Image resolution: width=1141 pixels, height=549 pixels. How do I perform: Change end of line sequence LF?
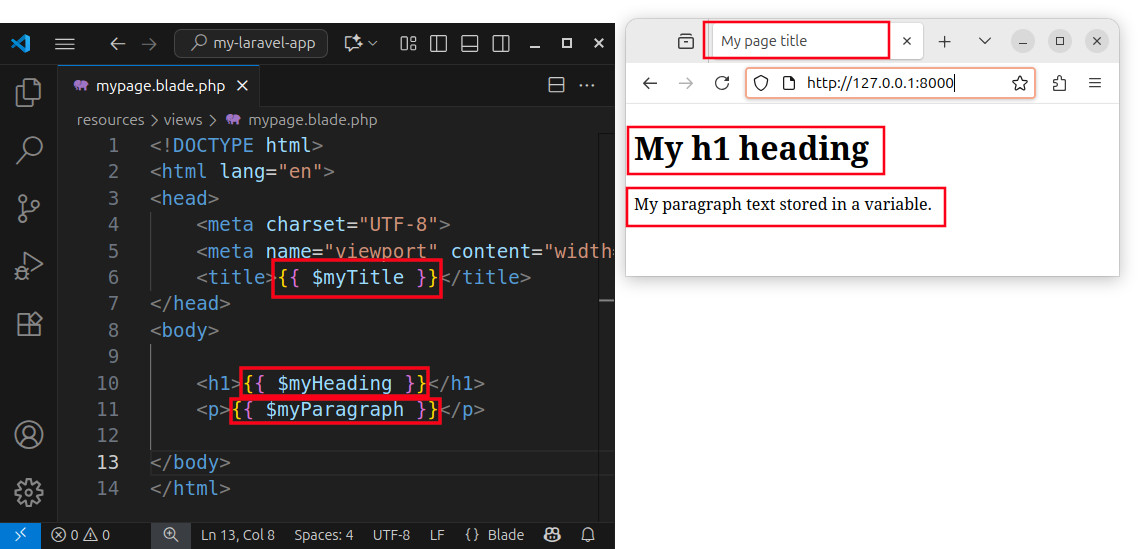tap(437, 535)
